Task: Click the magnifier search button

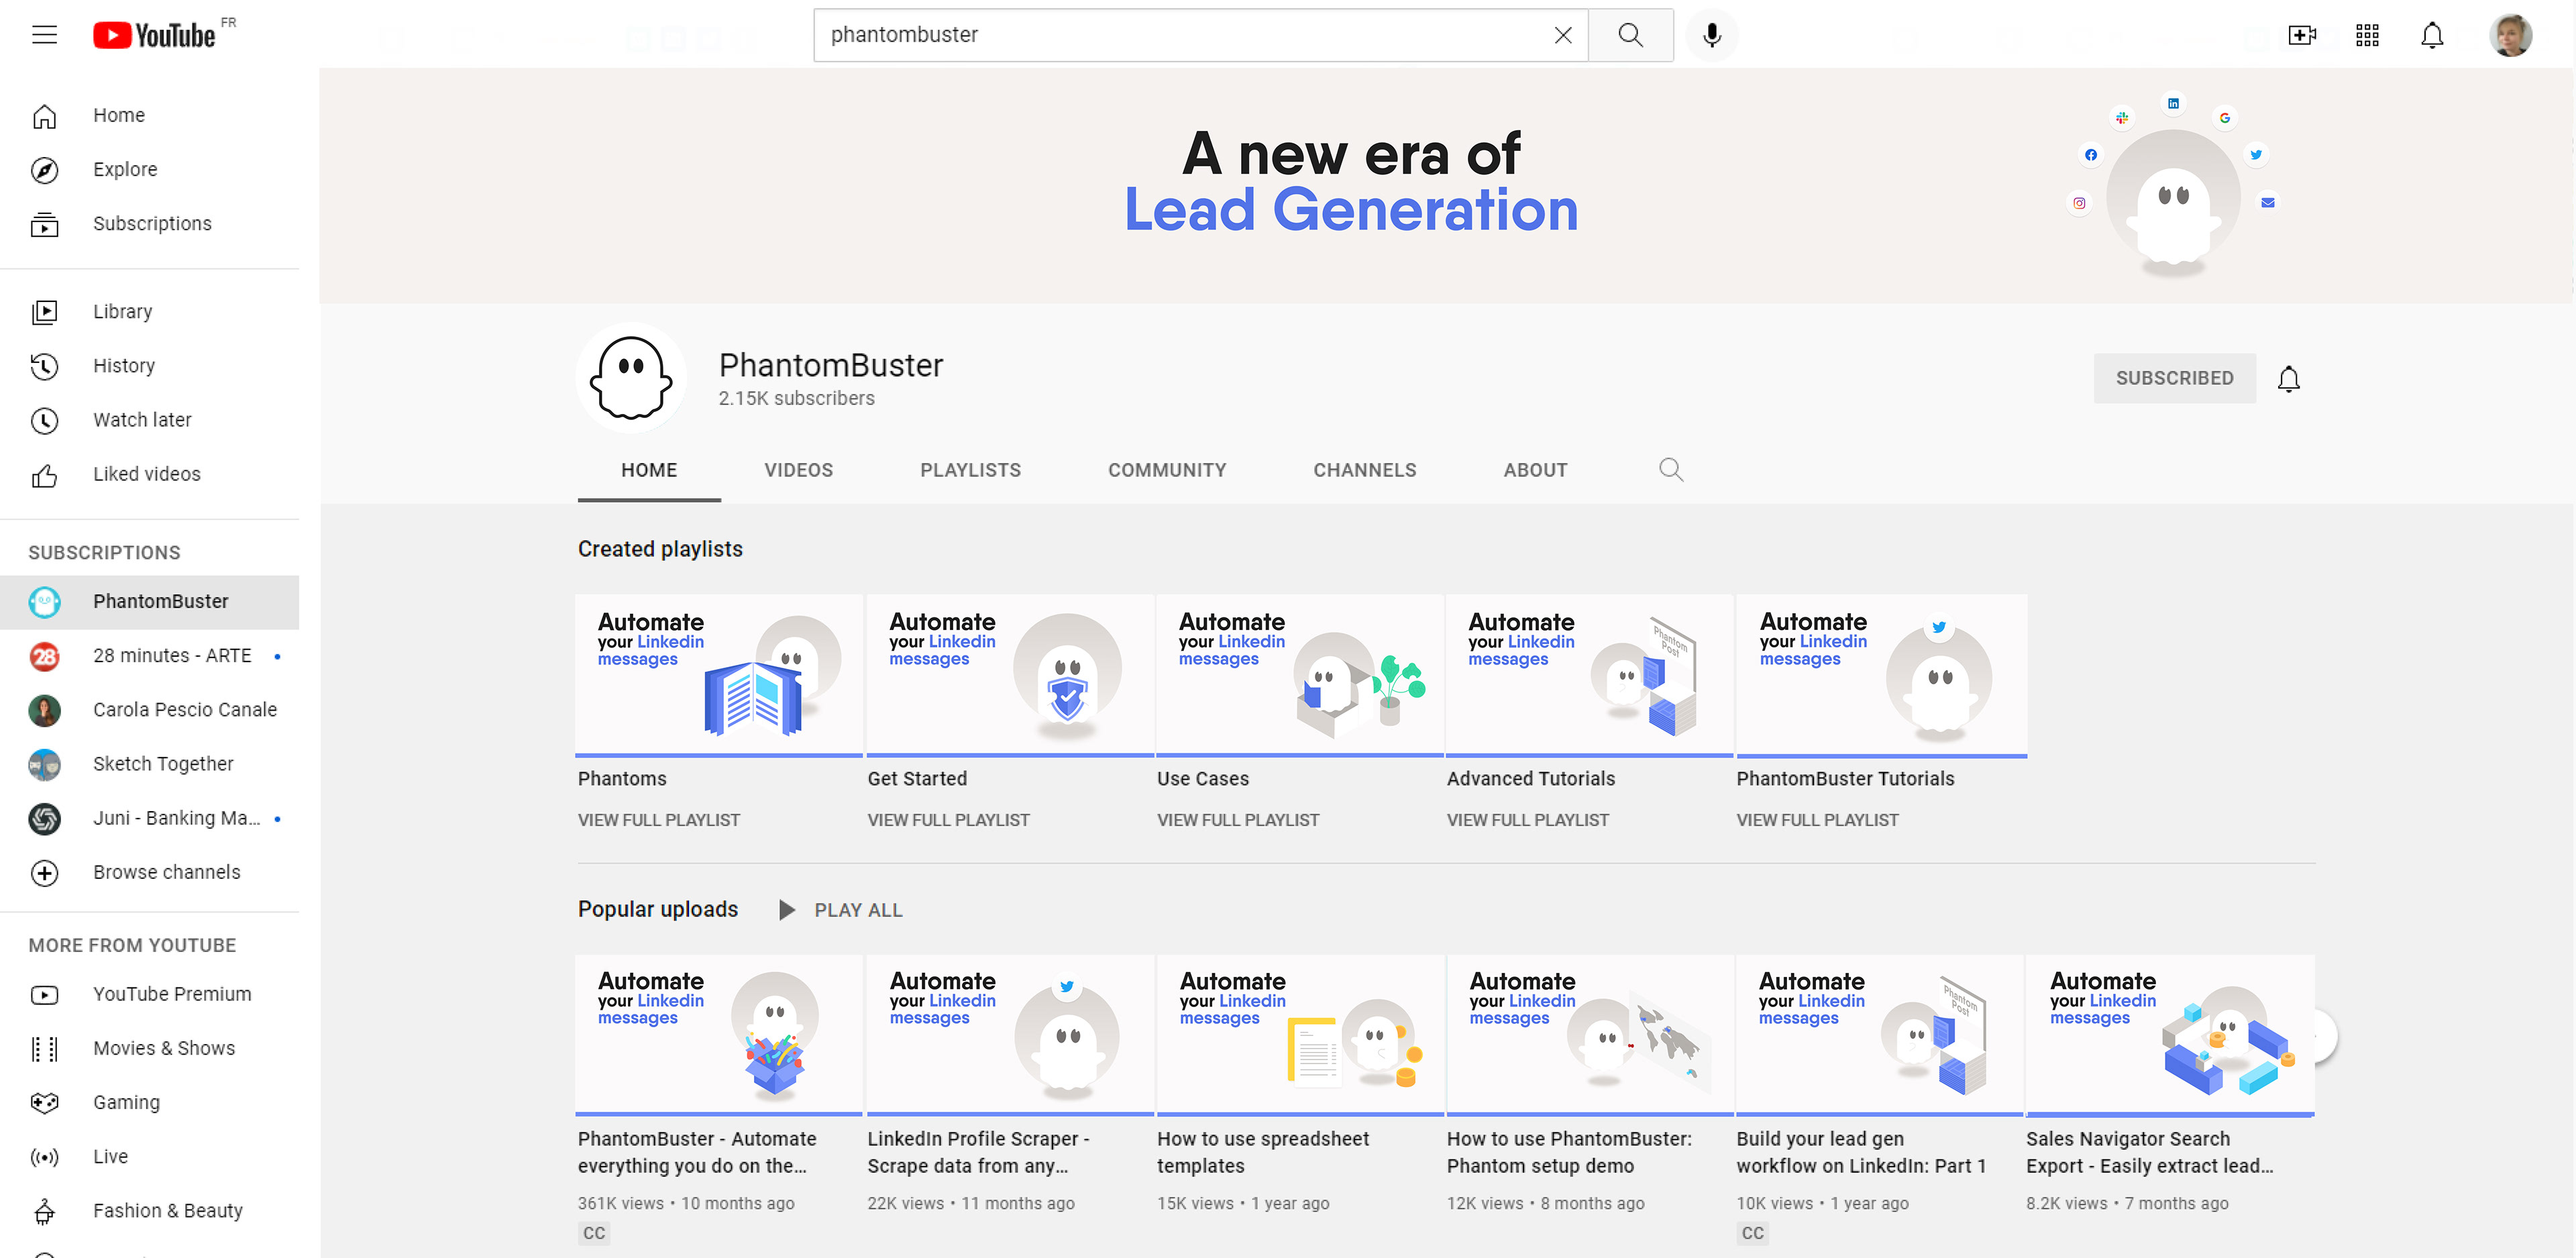Action: (x=1630, y=35)
